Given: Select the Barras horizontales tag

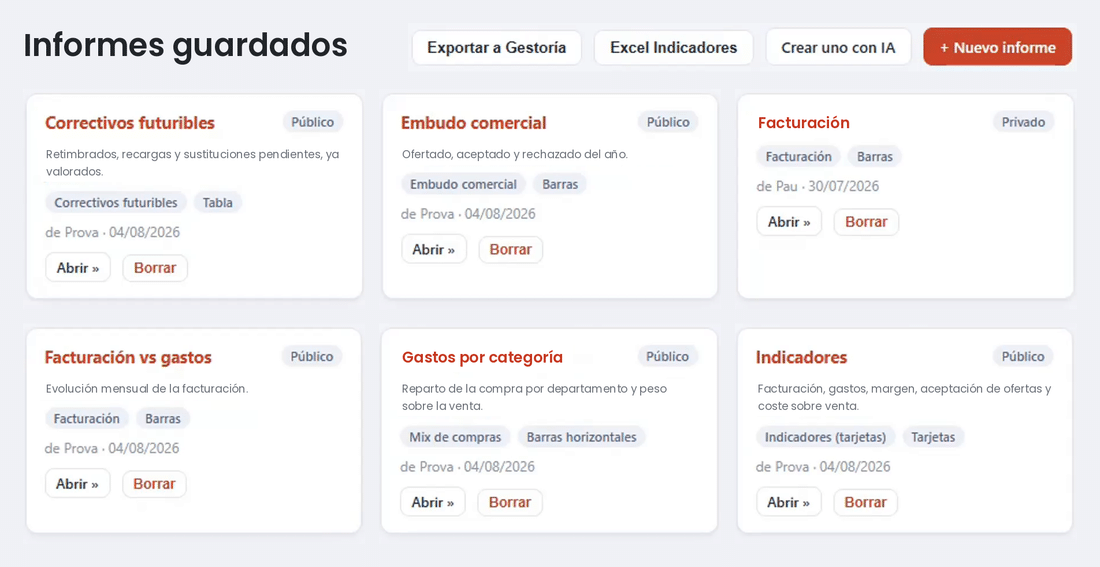Looking at the screenshot, I should coord(582,437).
